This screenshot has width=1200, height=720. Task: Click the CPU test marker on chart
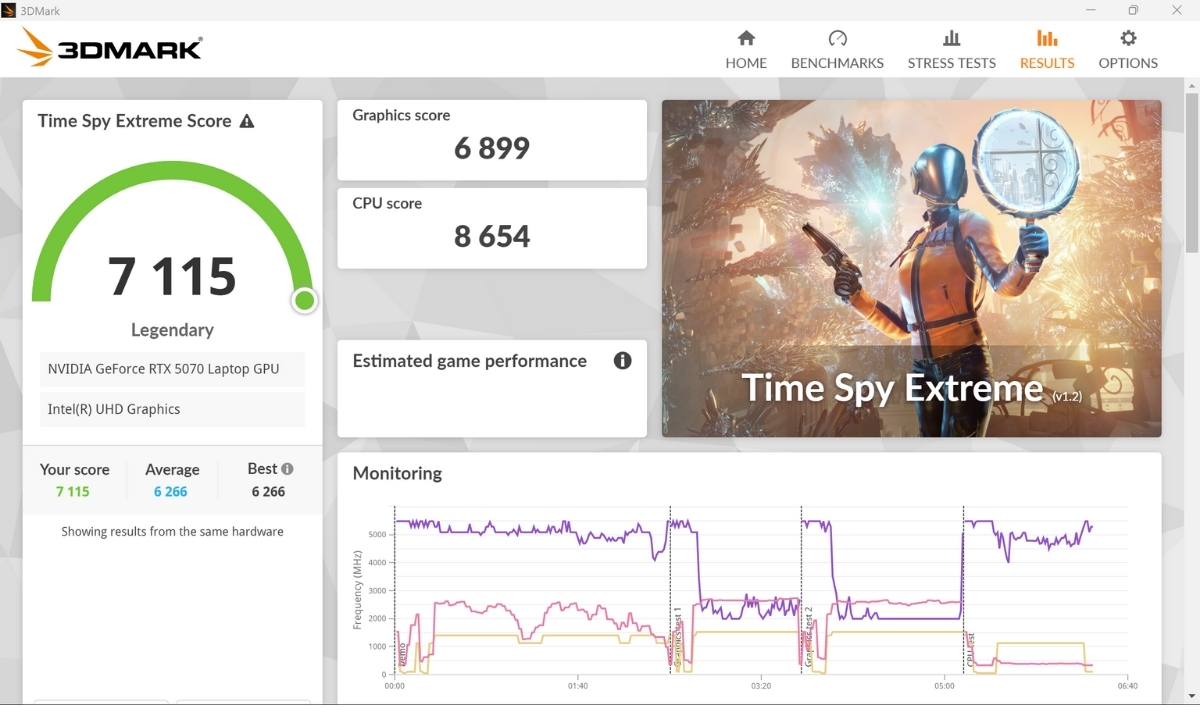click(970, 649)
